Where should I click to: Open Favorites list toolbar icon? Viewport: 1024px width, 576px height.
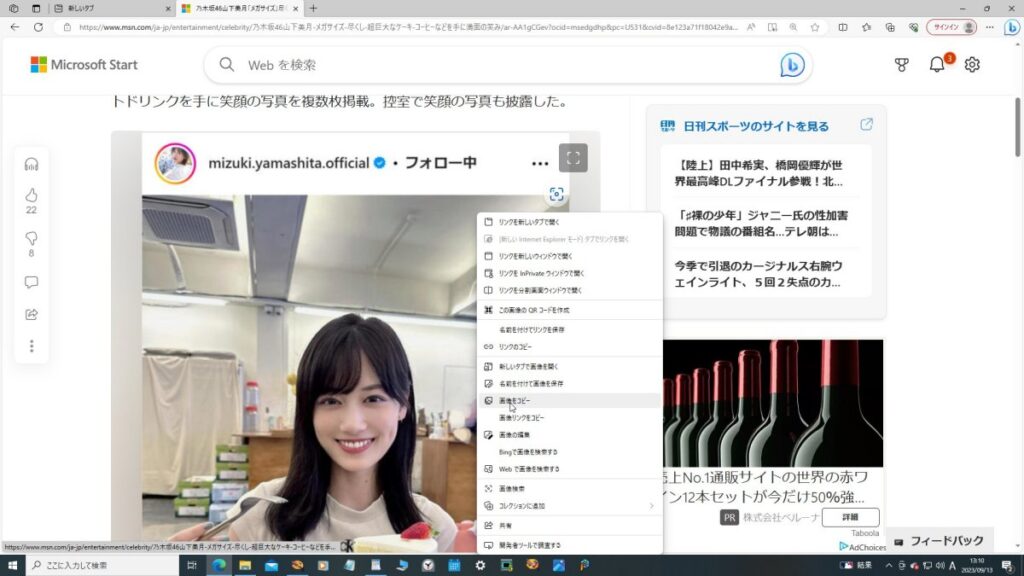point(866,27)
